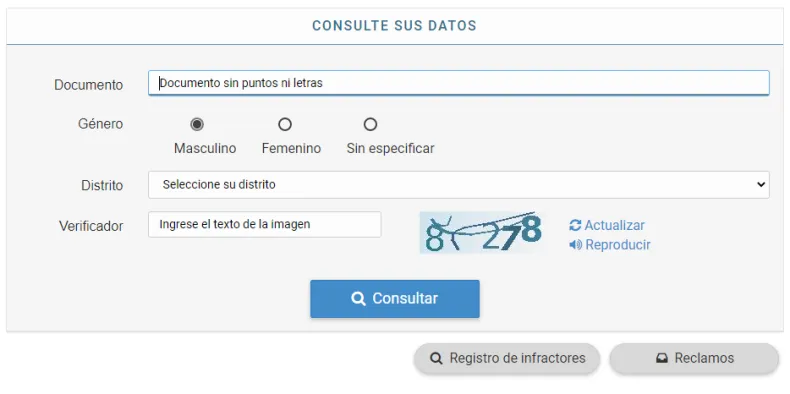Image resolution: width=790 pixels, height=394 pixels.
Task: Open the Reclamos section
Action: pos(694,358)
